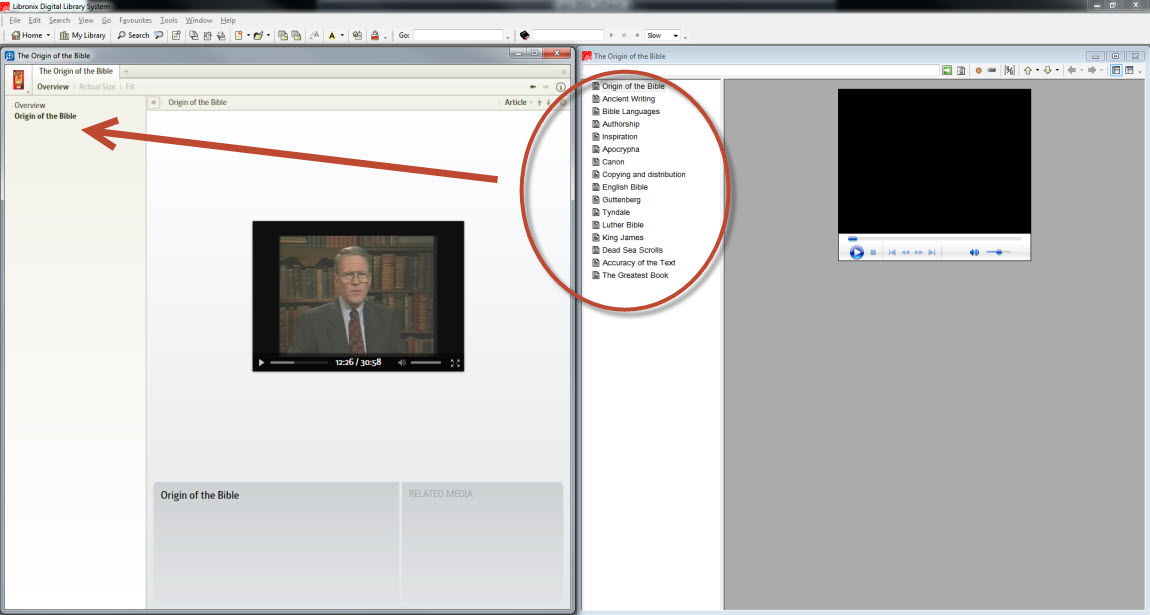The height and width of the screenshot is (615, 1150).
Task: Open Apocrypha in the contents list
Action: [x=620, y=150]
